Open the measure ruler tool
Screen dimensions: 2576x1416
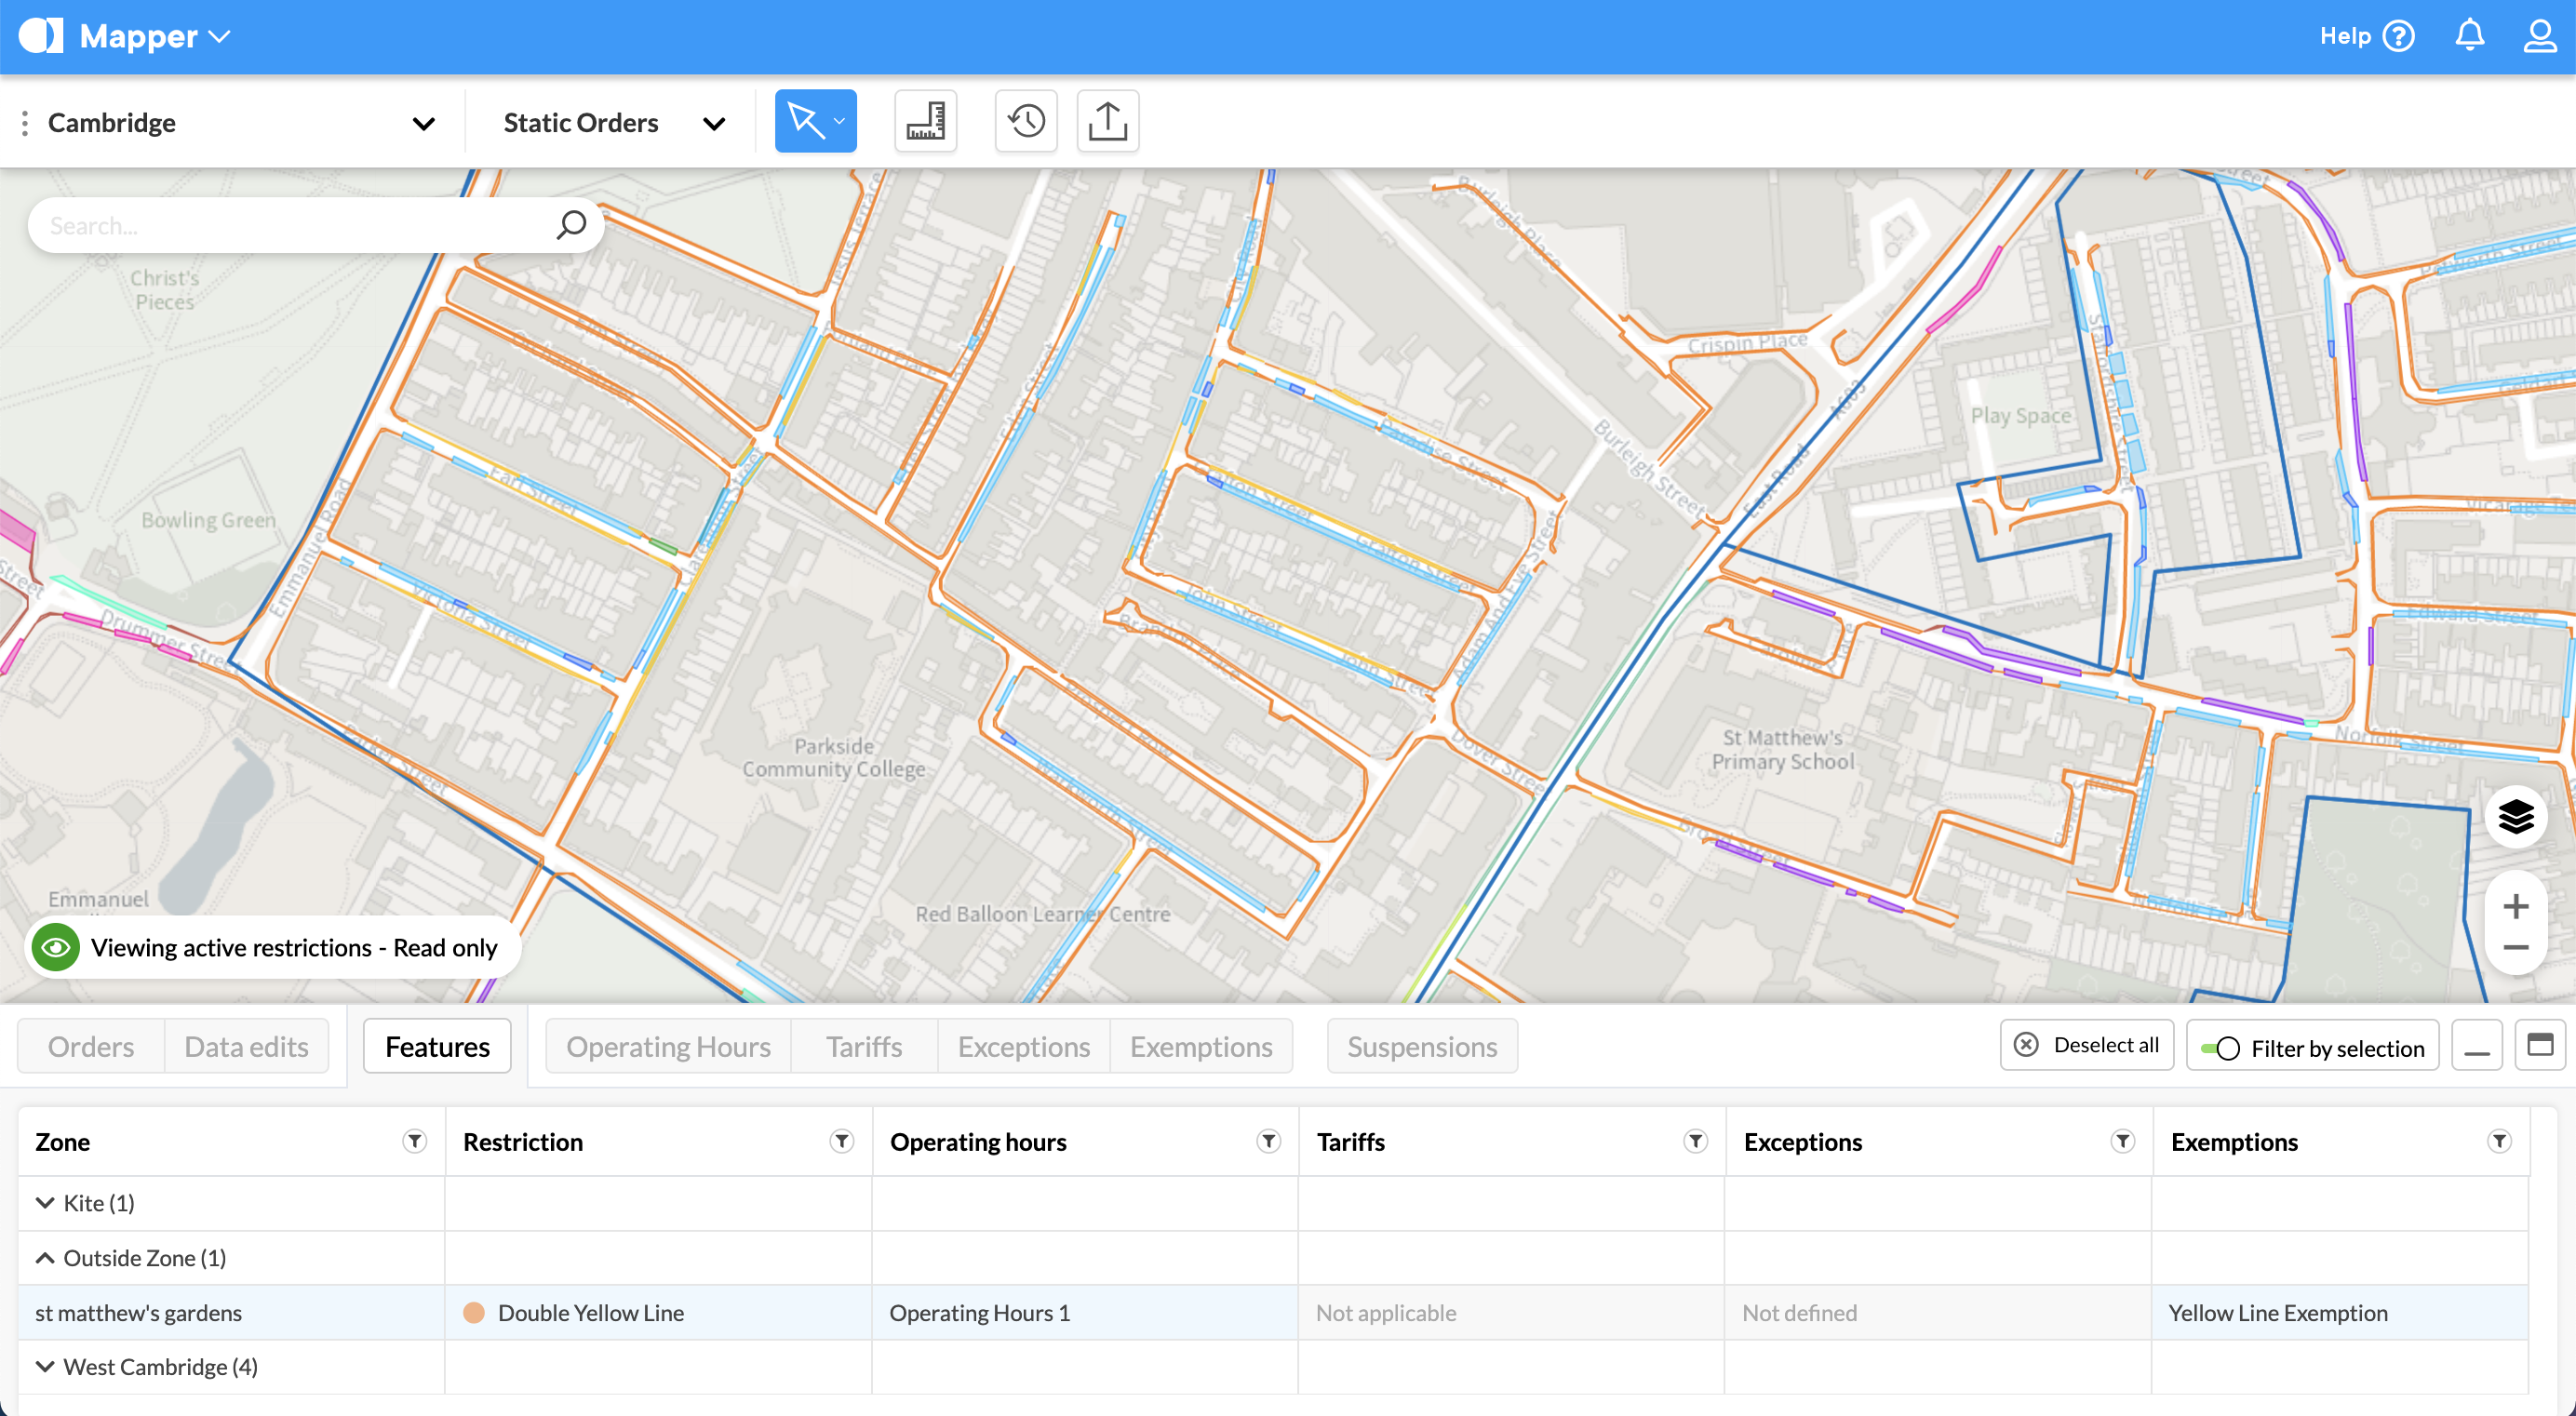(925, 122)
